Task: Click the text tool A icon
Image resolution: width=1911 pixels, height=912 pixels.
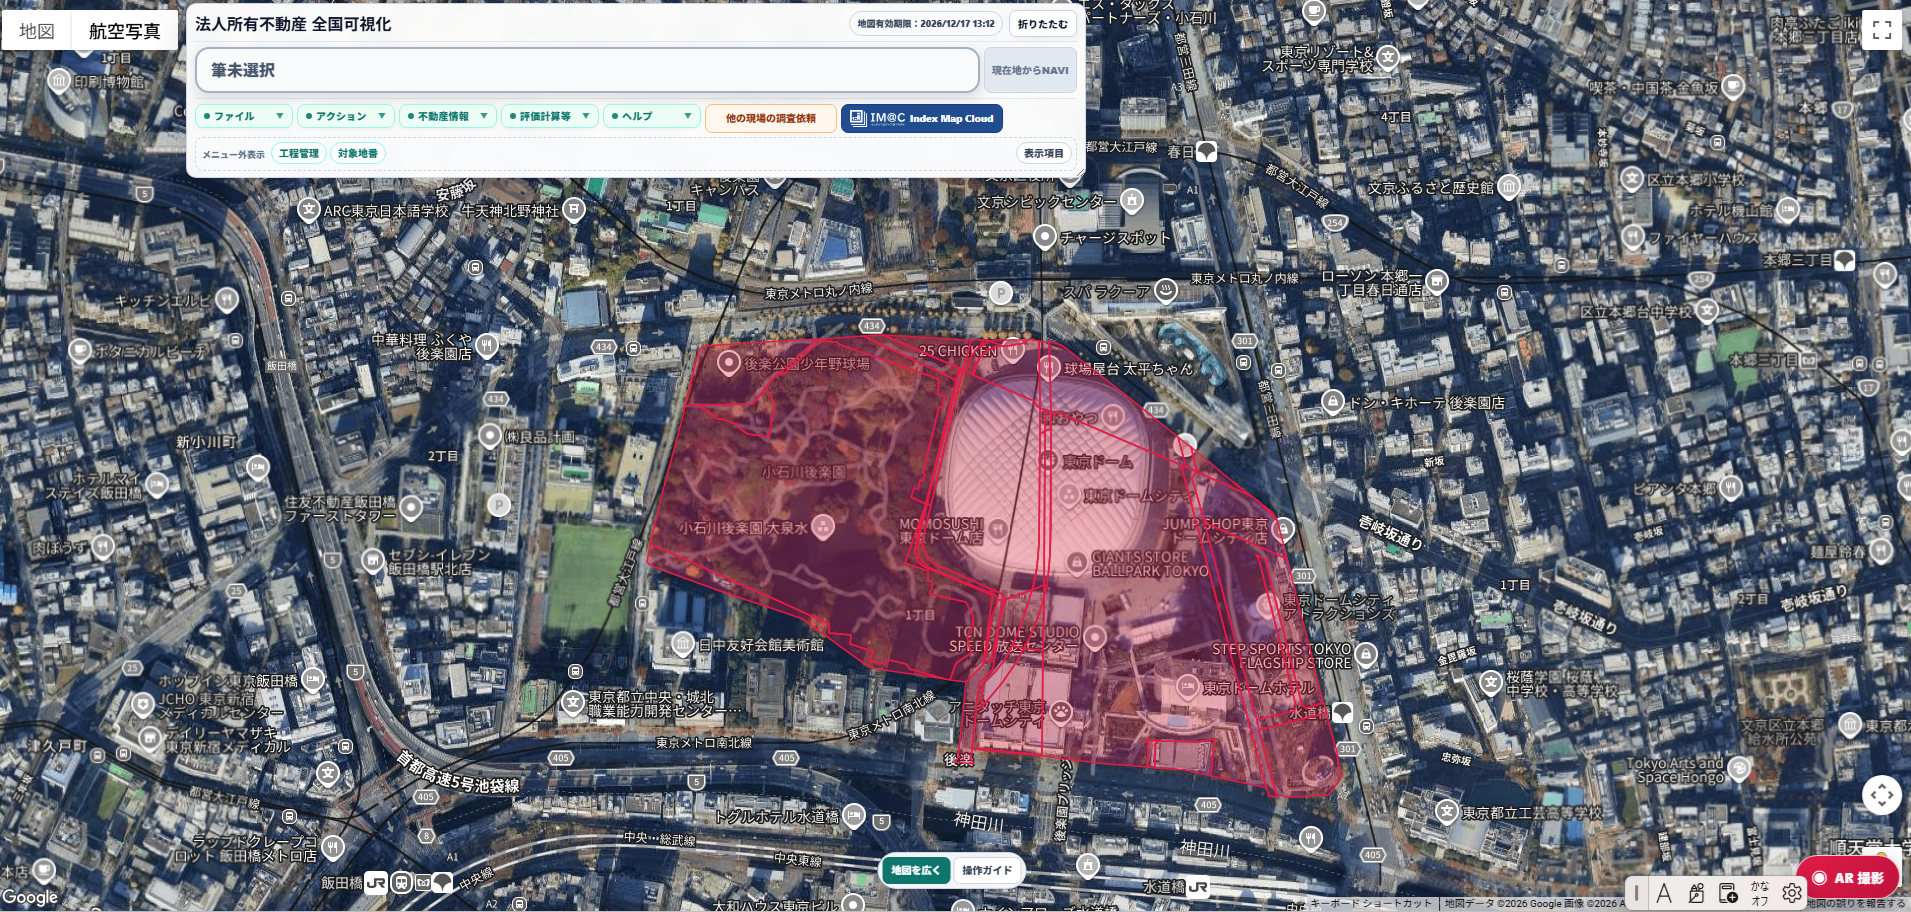Action: [1664, 893]
